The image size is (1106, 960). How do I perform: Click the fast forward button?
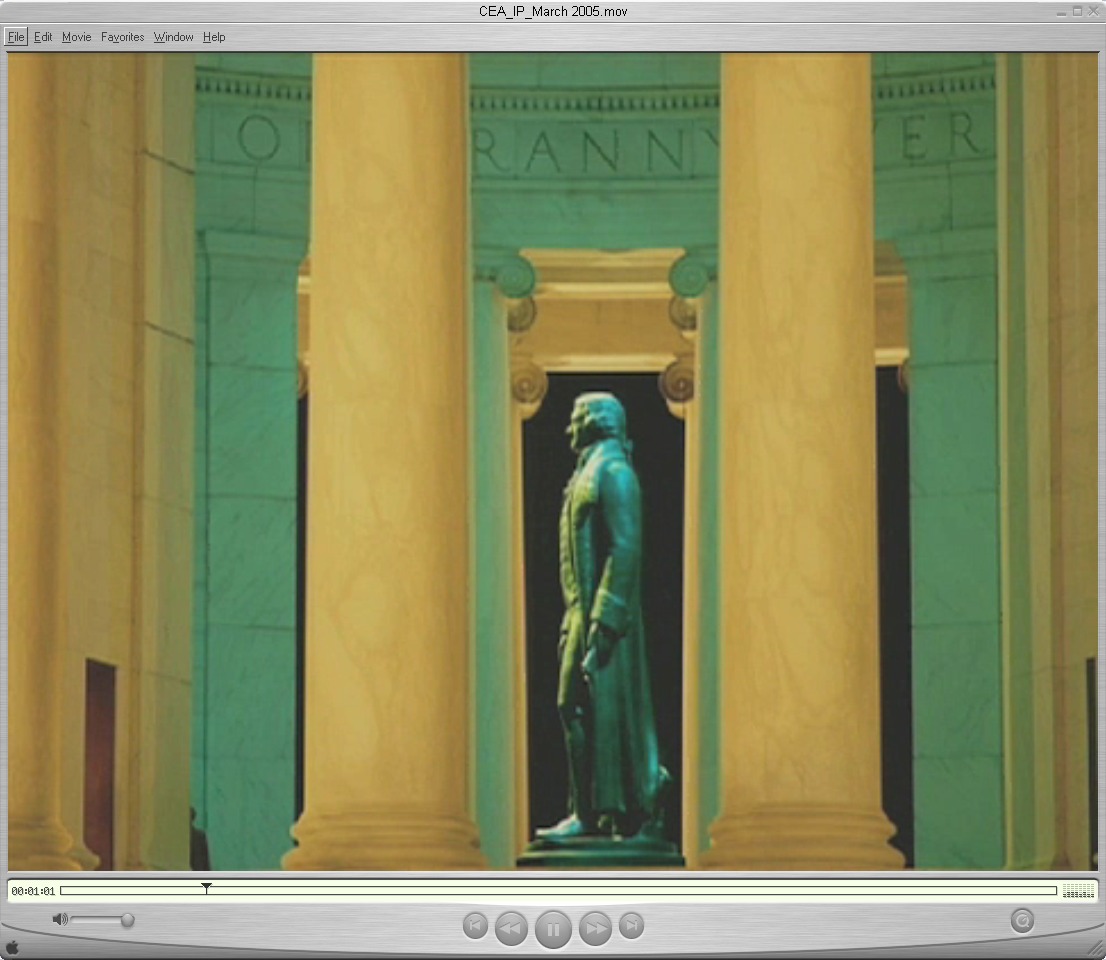(595, 928)
